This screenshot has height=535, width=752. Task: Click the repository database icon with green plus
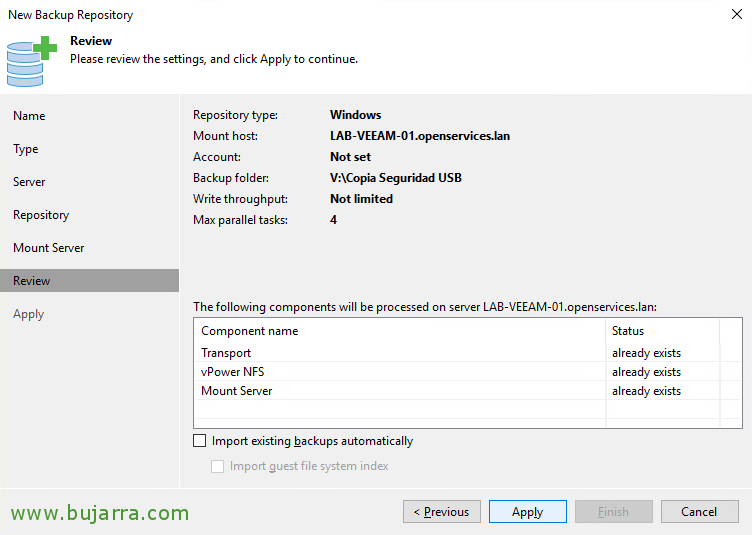click(x=32, y=61)
